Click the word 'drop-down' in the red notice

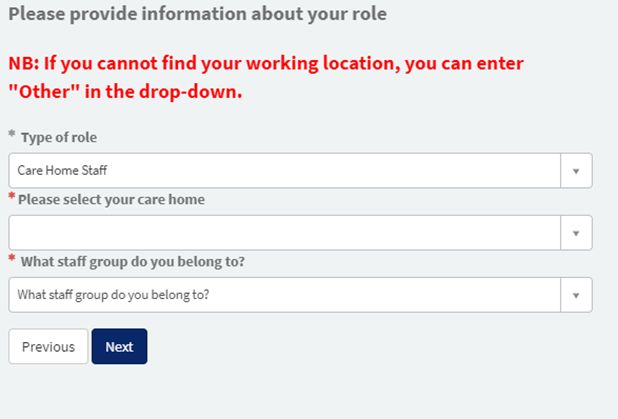190,92
